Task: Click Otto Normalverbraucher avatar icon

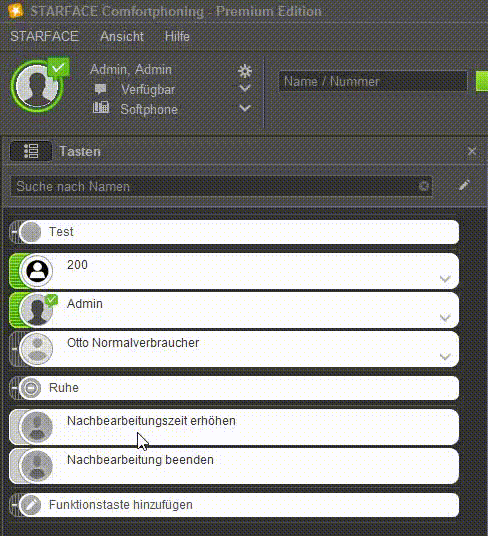Action: pyautogui.click(x=37, y=349)
